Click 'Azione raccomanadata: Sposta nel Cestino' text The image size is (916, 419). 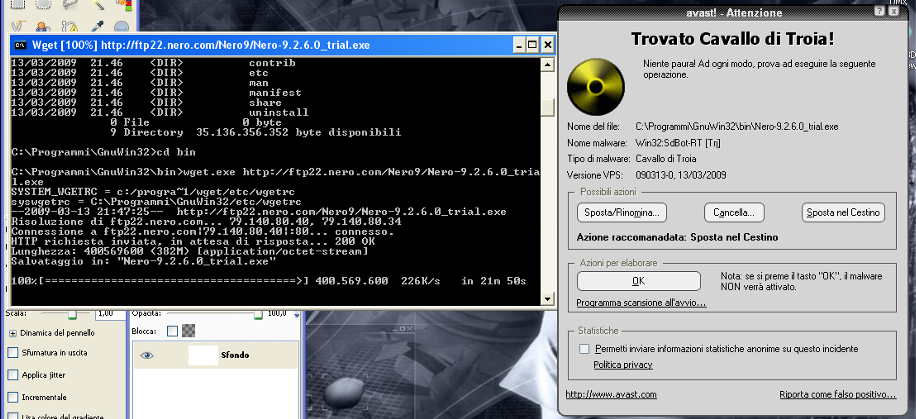tap(677, 238)
